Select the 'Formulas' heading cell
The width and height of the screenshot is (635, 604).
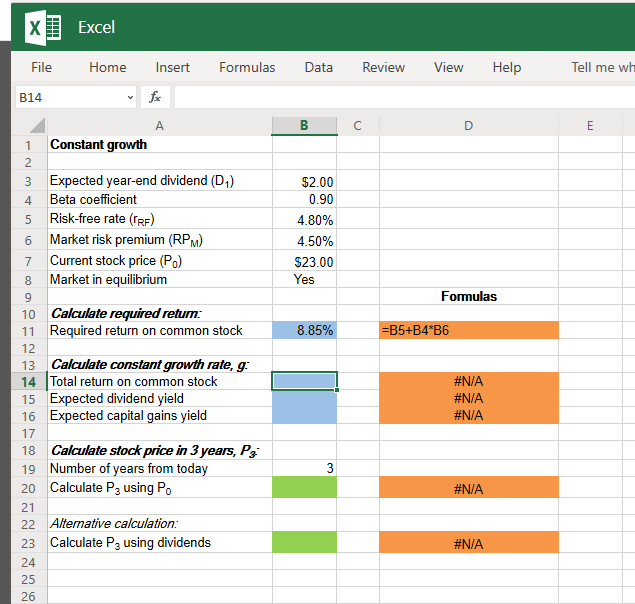tap(469, 297)
